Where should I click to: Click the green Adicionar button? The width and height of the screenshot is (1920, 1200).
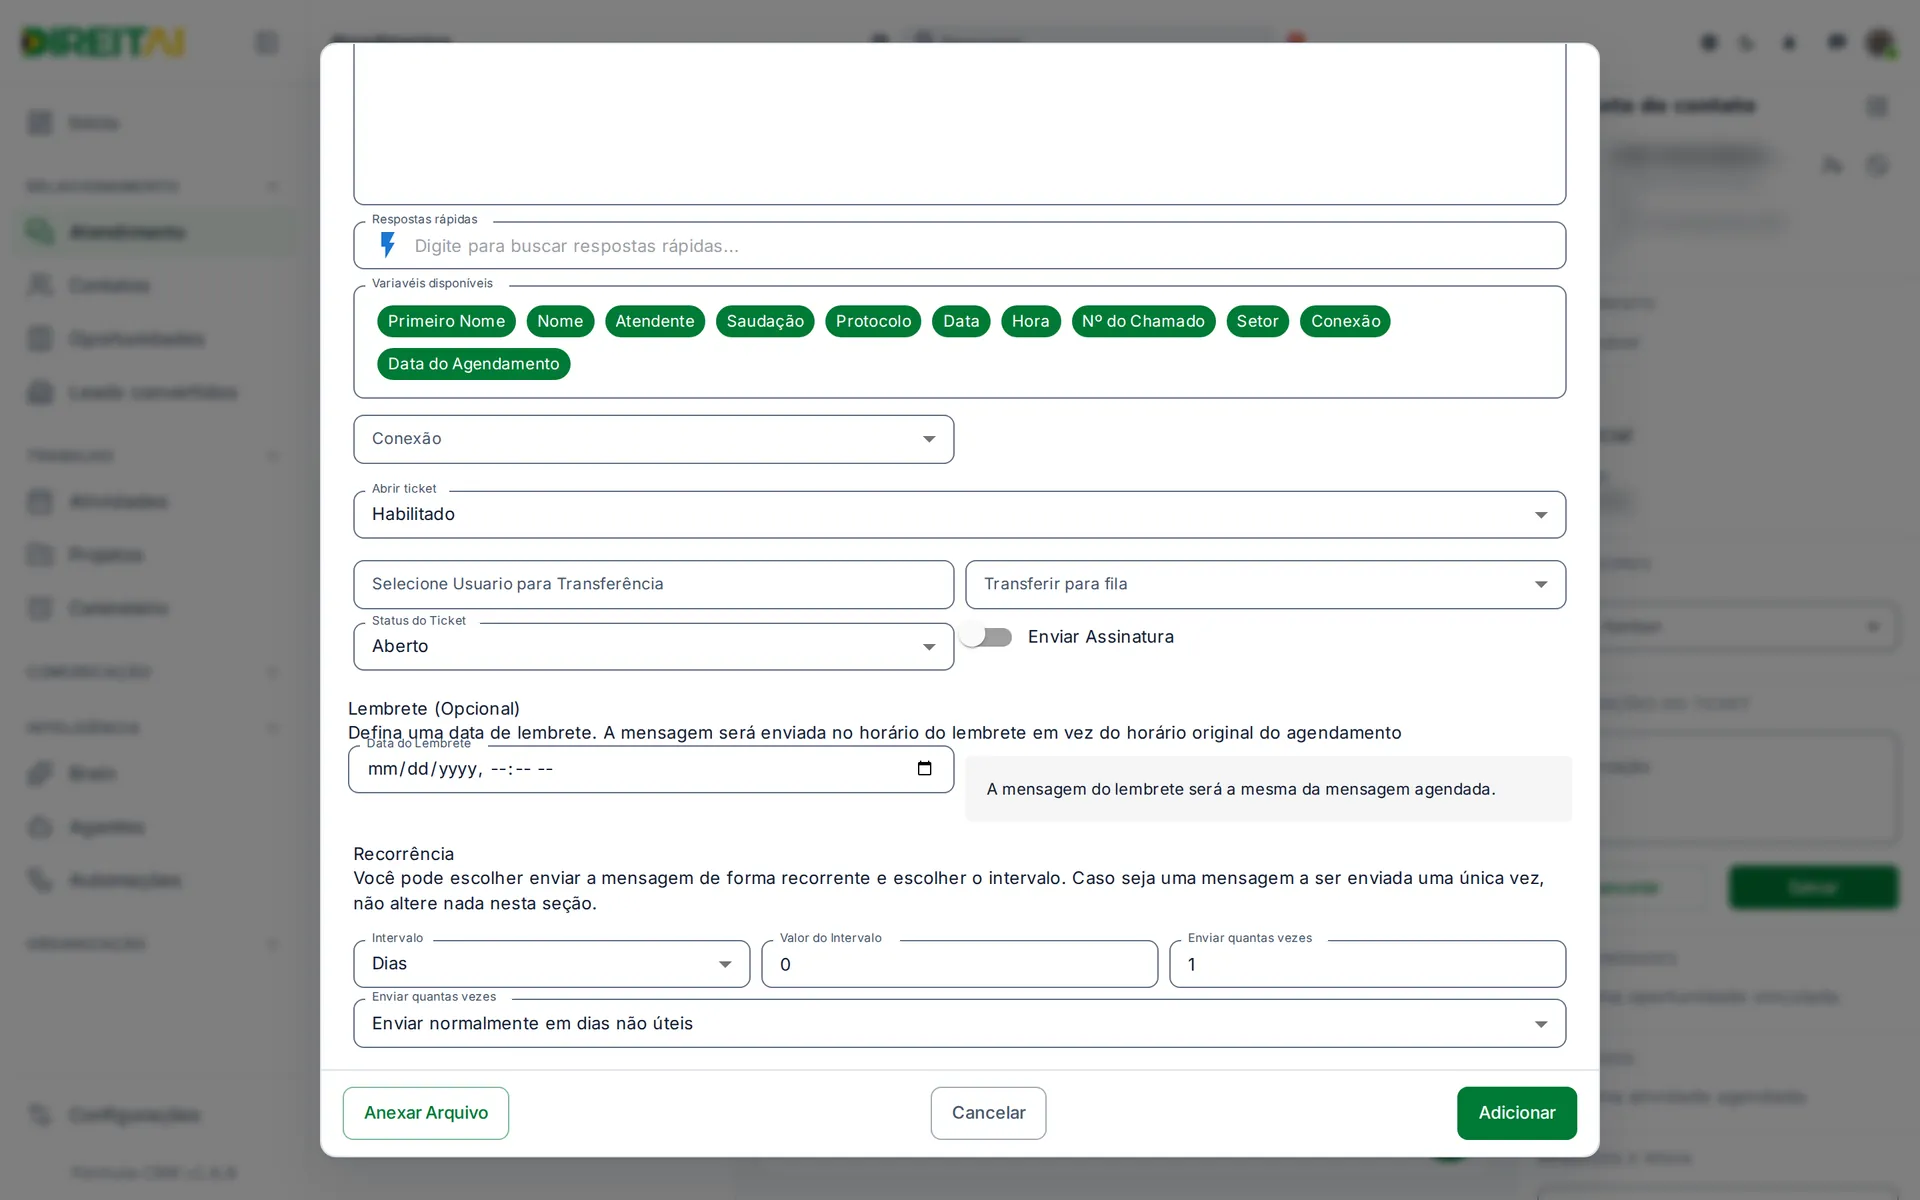(x=1517, y=1113)
